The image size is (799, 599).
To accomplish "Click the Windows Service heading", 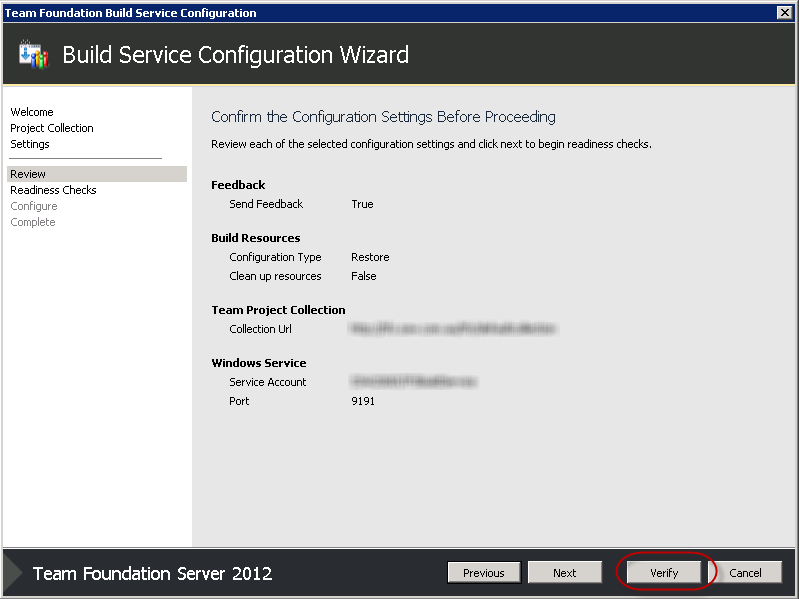I will (x=259, y=363).
